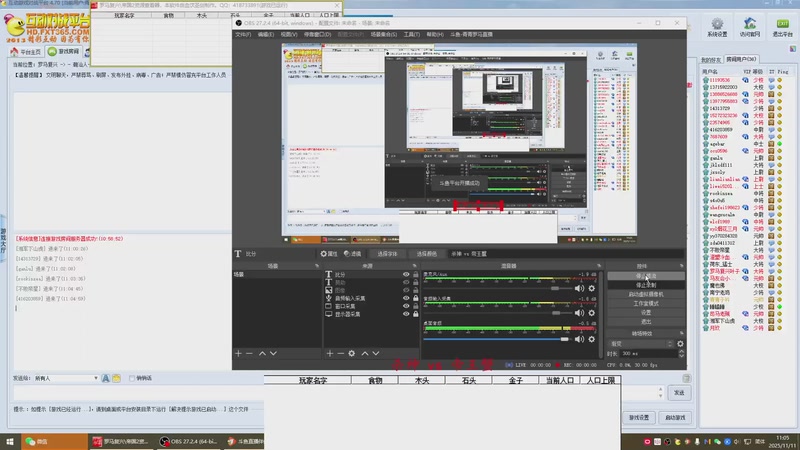Open source properties gear in OBS toolbar

click(x=329, y=254)
